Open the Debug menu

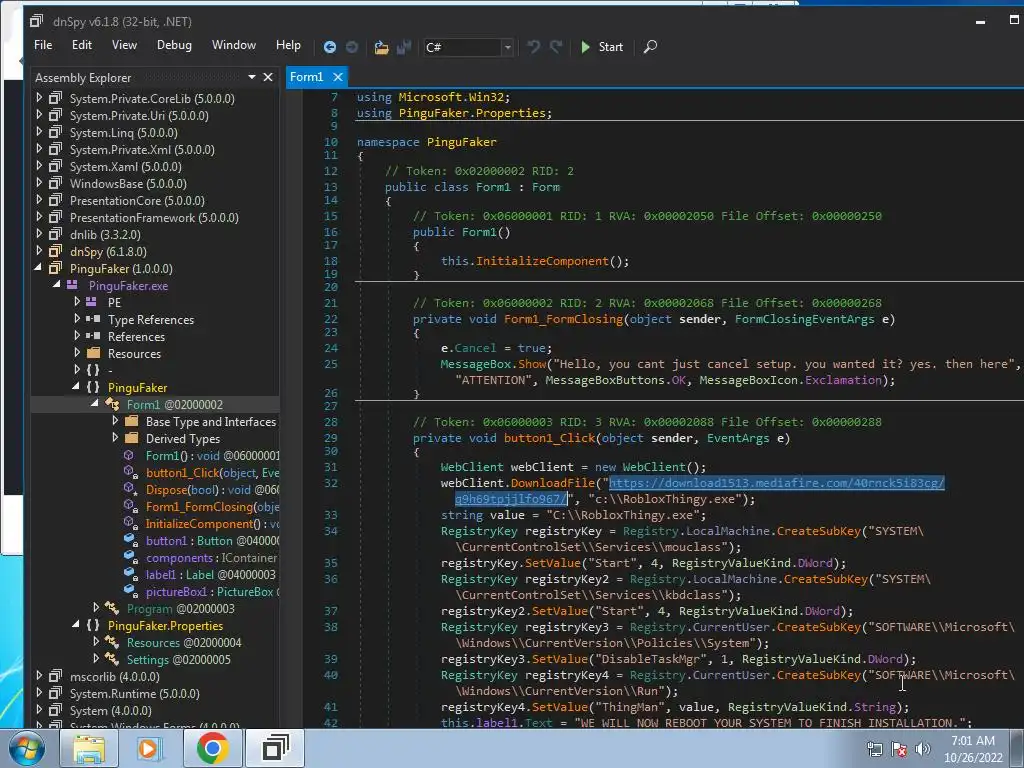(174, 45)
